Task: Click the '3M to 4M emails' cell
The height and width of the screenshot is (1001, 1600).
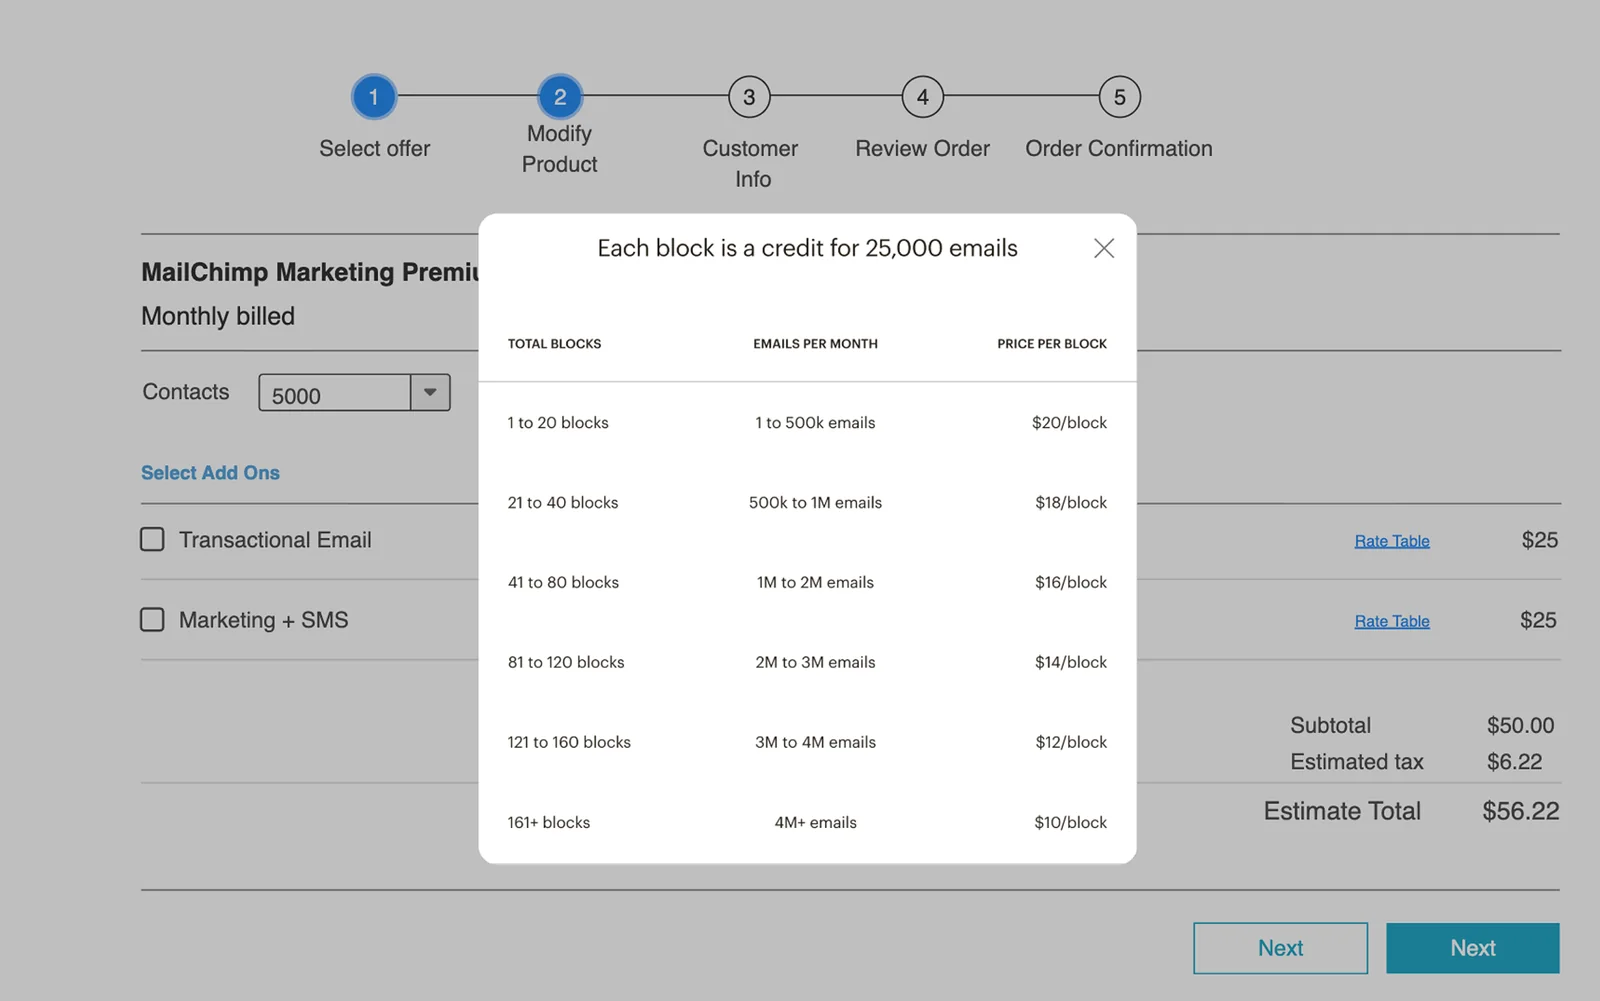Action: [x=815, y=743]
